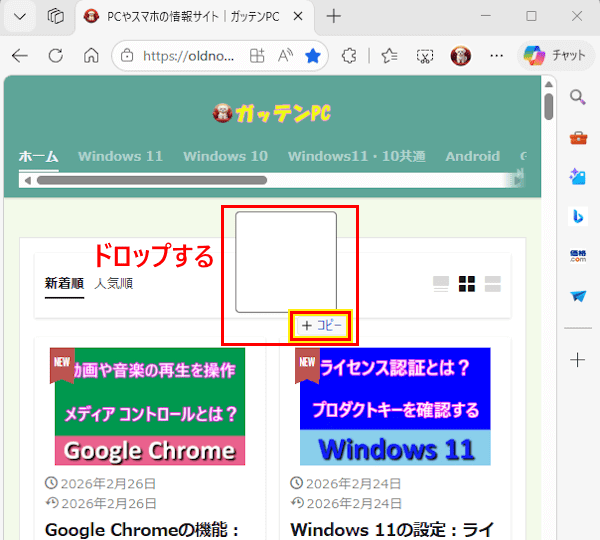Go to the home page icon
This screenshot has height=540, width=600.
click(x=91, y=56)
